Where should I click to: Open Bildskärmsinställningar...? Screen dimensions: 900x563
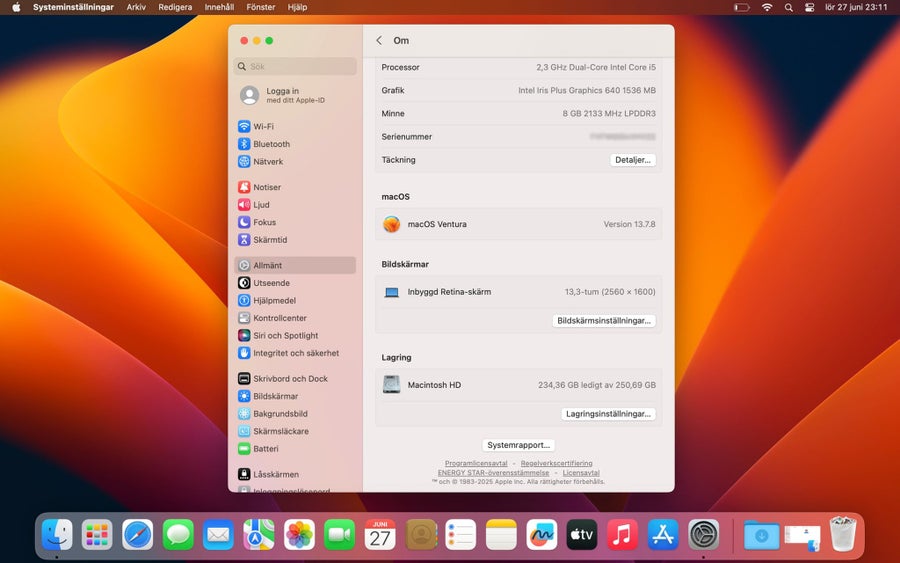coord(604,320)
